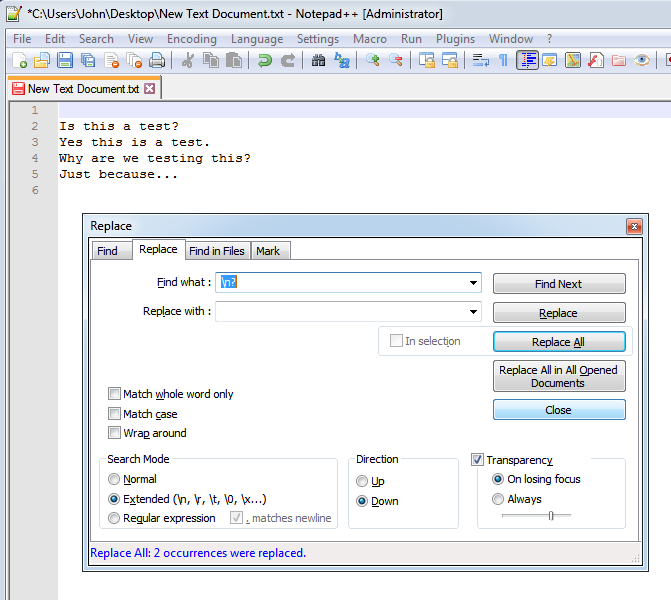Switch to Find in Files tab
This screenshot has width=671, height=600.
coord(217,251)
